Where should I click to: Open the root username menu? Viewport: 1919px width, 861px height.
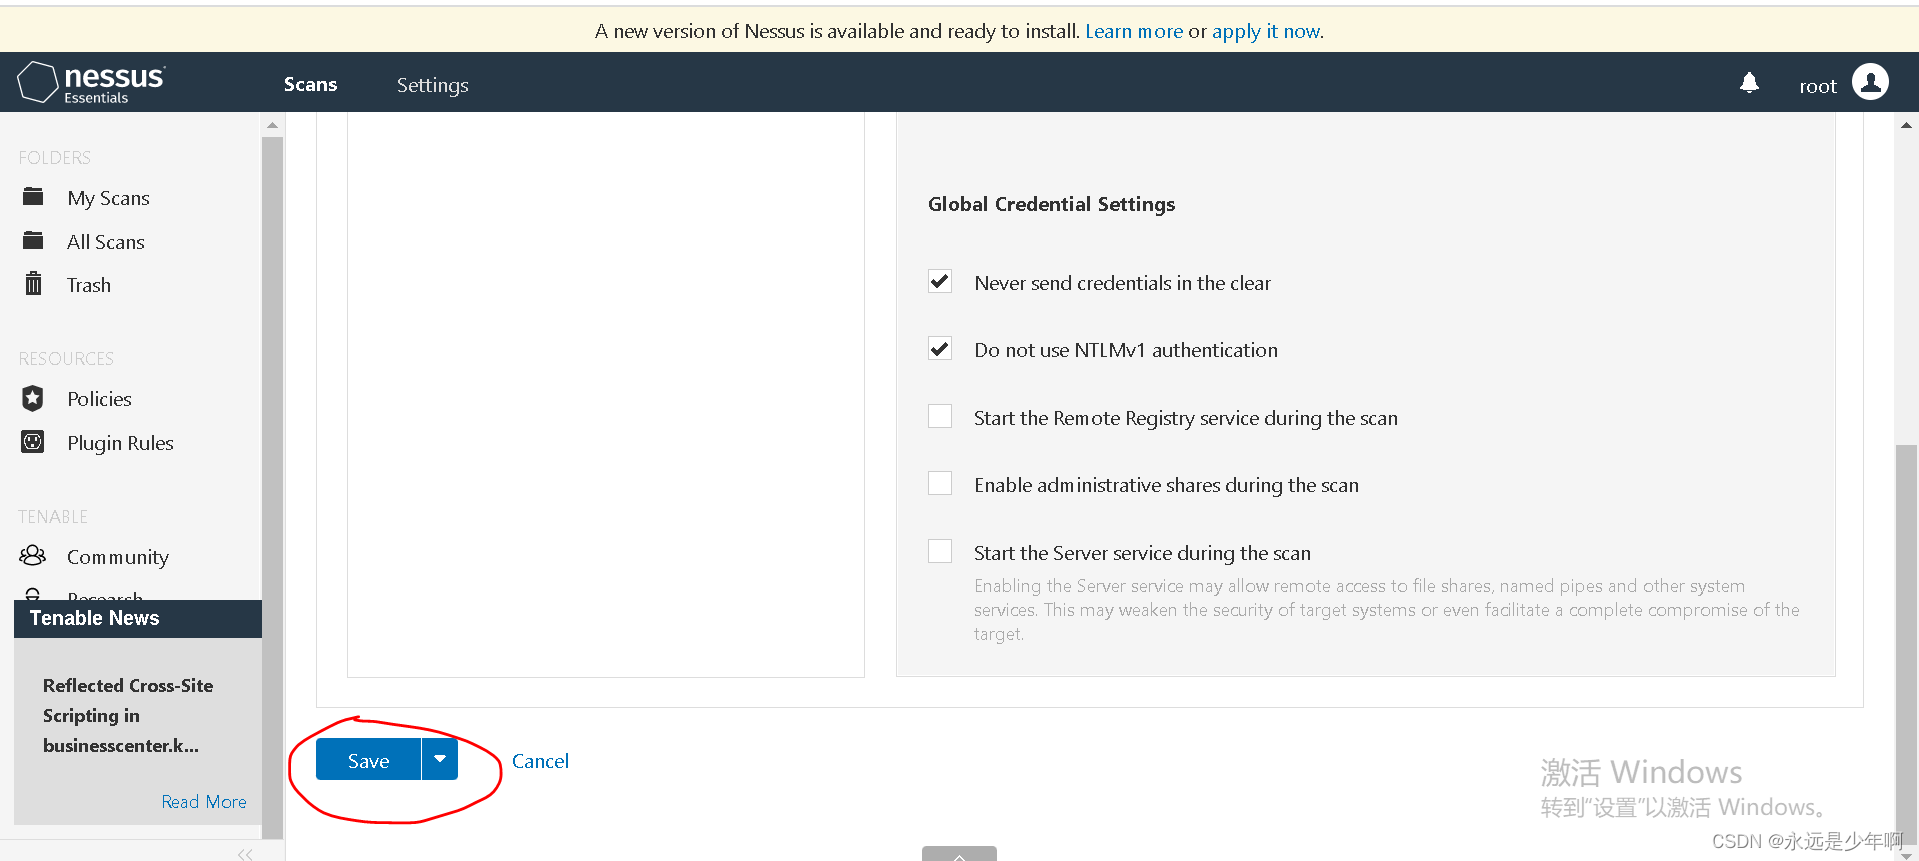tap(1818, 86)
